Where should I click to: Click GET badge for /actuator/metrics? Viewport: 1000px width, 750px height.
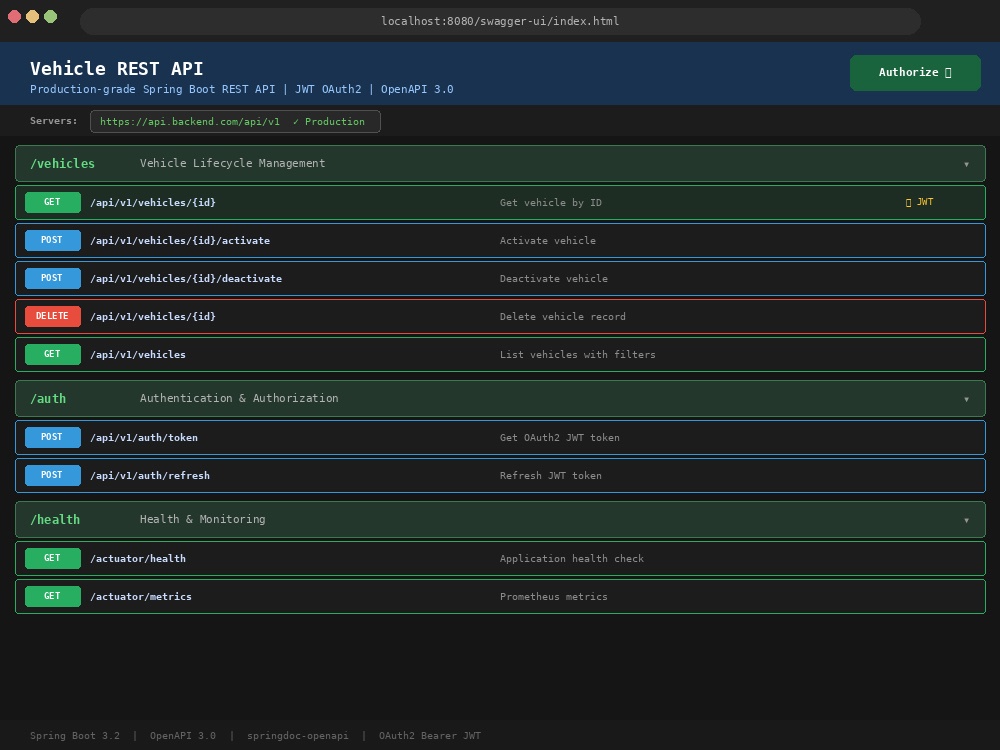52,596
